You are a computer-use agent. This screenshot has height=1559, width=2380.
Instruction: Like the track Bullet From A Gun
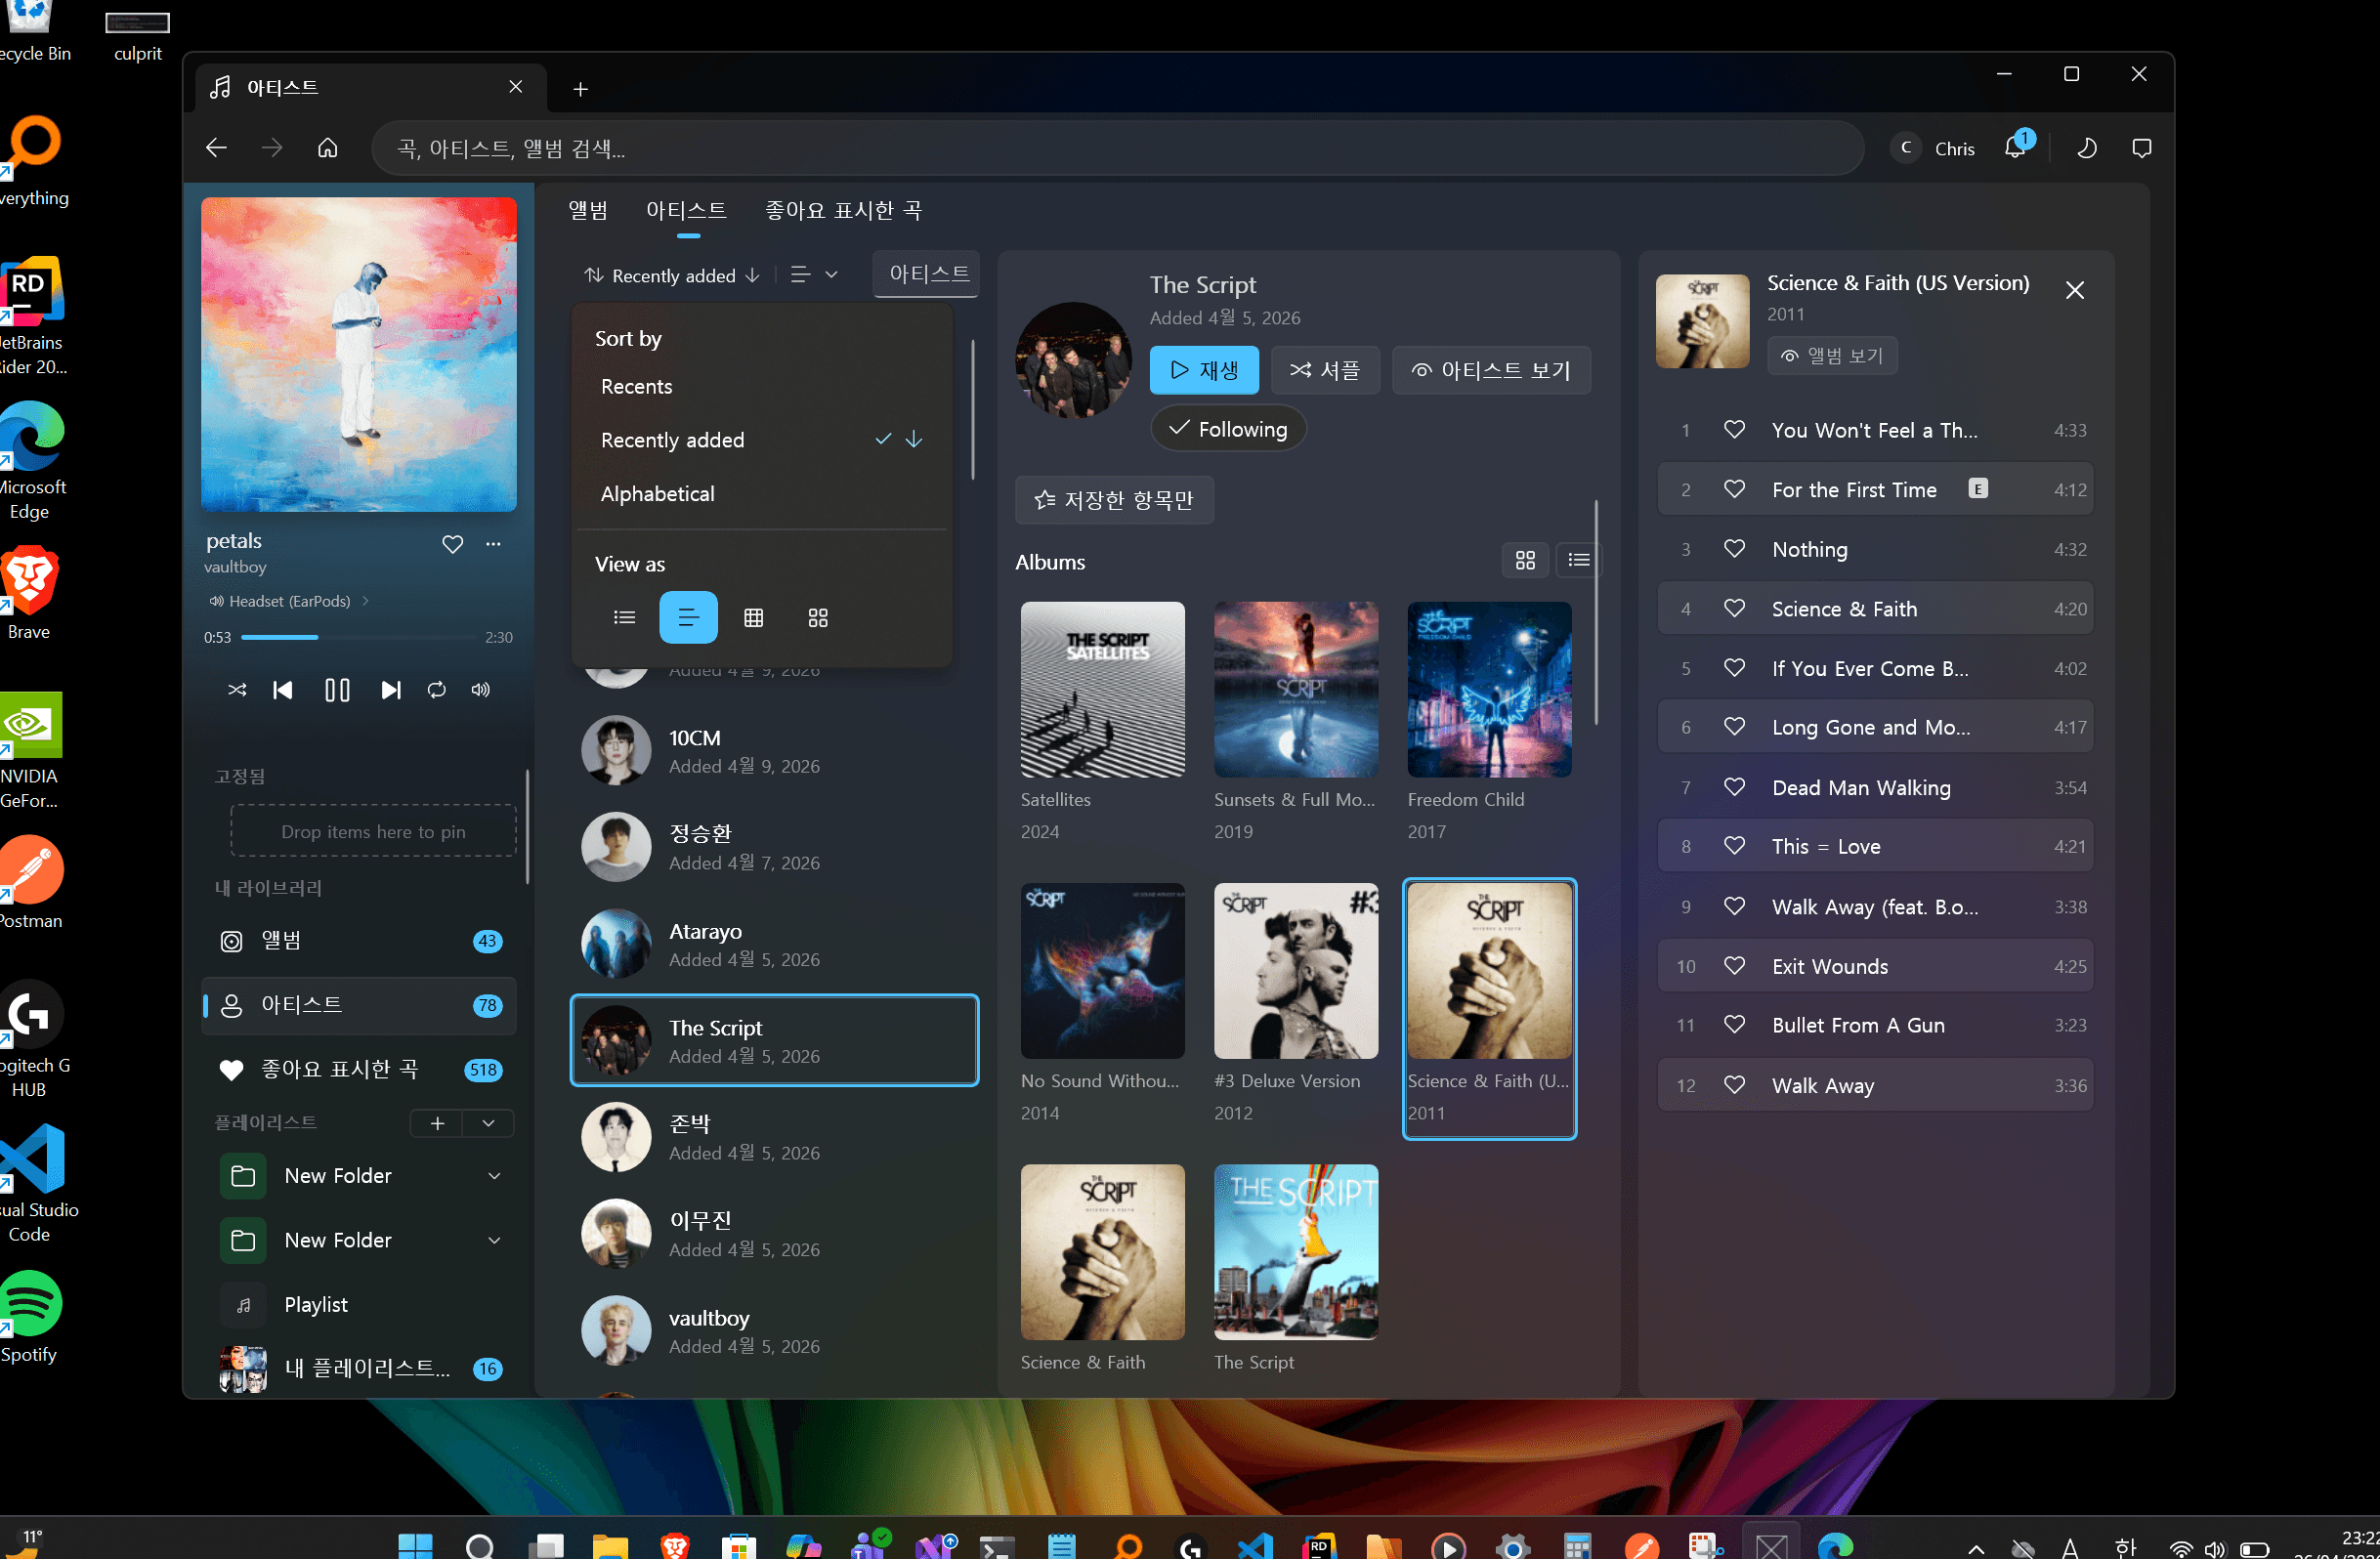click(1735, 1025)
